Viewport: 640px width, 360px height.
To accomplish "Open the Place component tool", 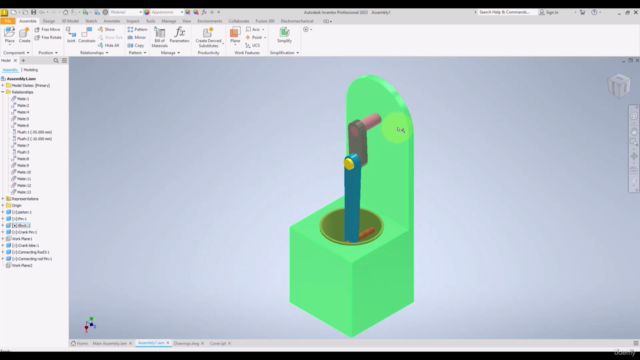I will (x=9, y=35).
